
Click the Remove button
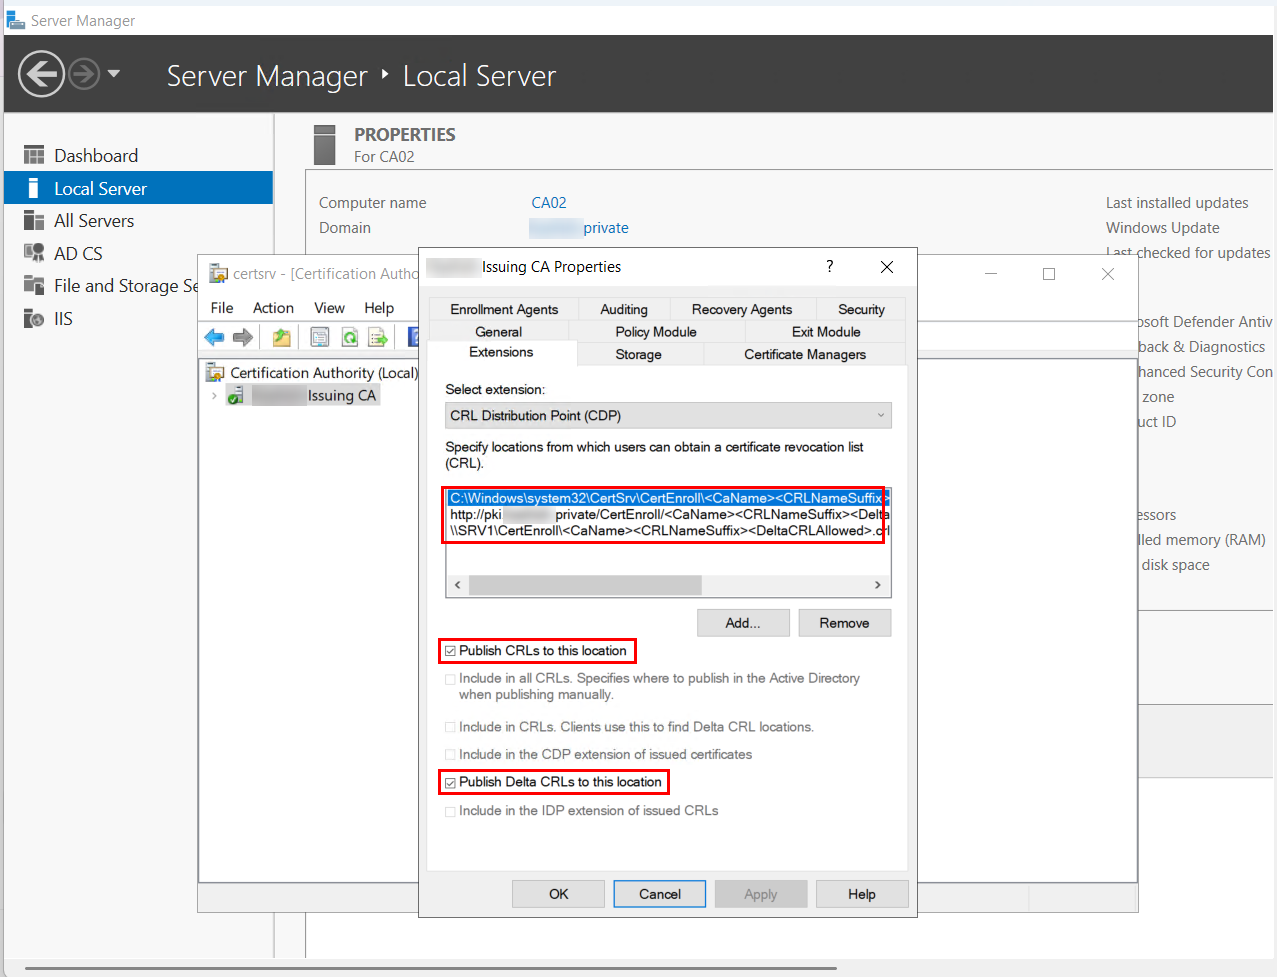point(844,623)
